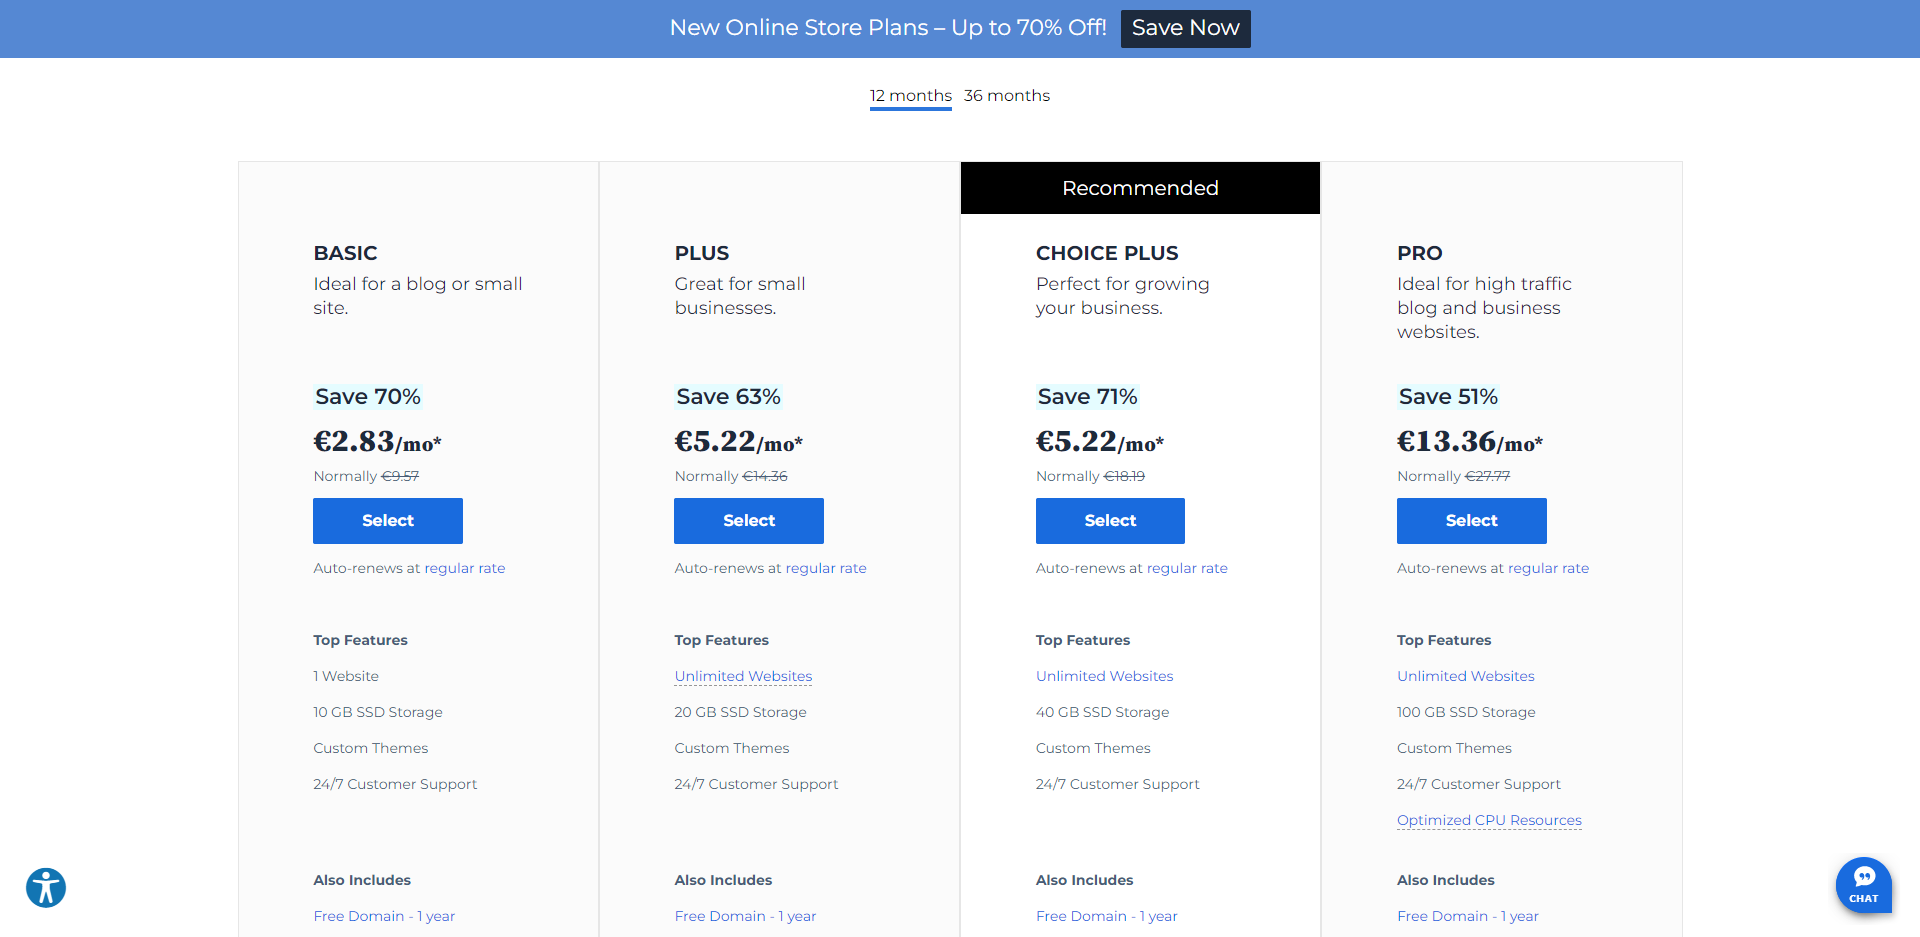Viewport: 1920px width, 937px height.
Task: Open the live chat bubble
Action: [x=1863, y=884]
